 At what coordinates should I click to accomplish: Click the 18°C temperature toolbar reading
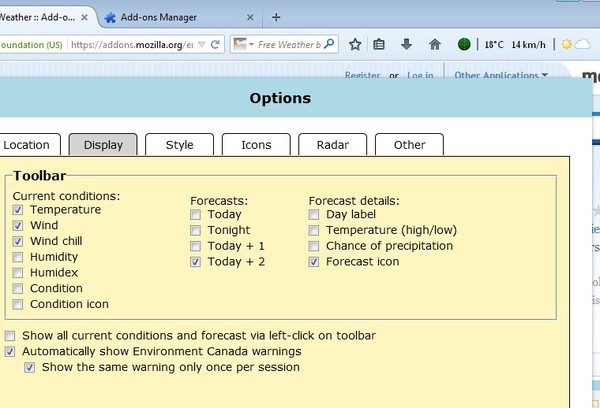pyautogui.click(x=494, y=45)
